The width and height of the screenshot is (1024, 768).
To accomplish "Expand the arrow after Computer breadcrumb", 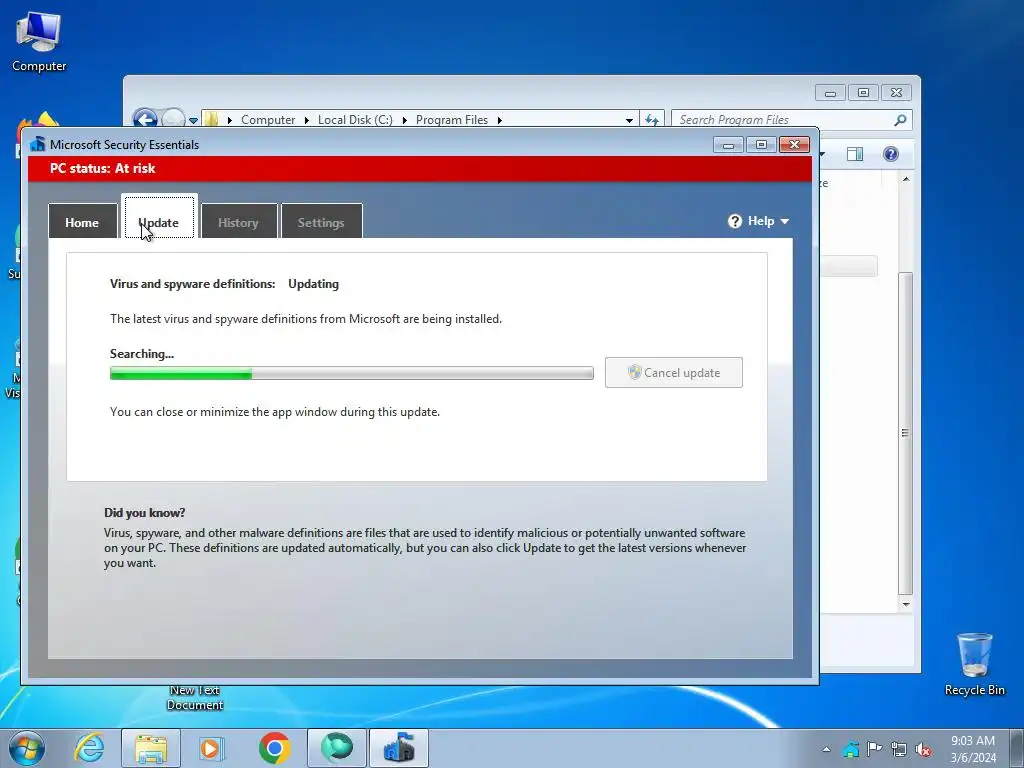I will point(306,120).
